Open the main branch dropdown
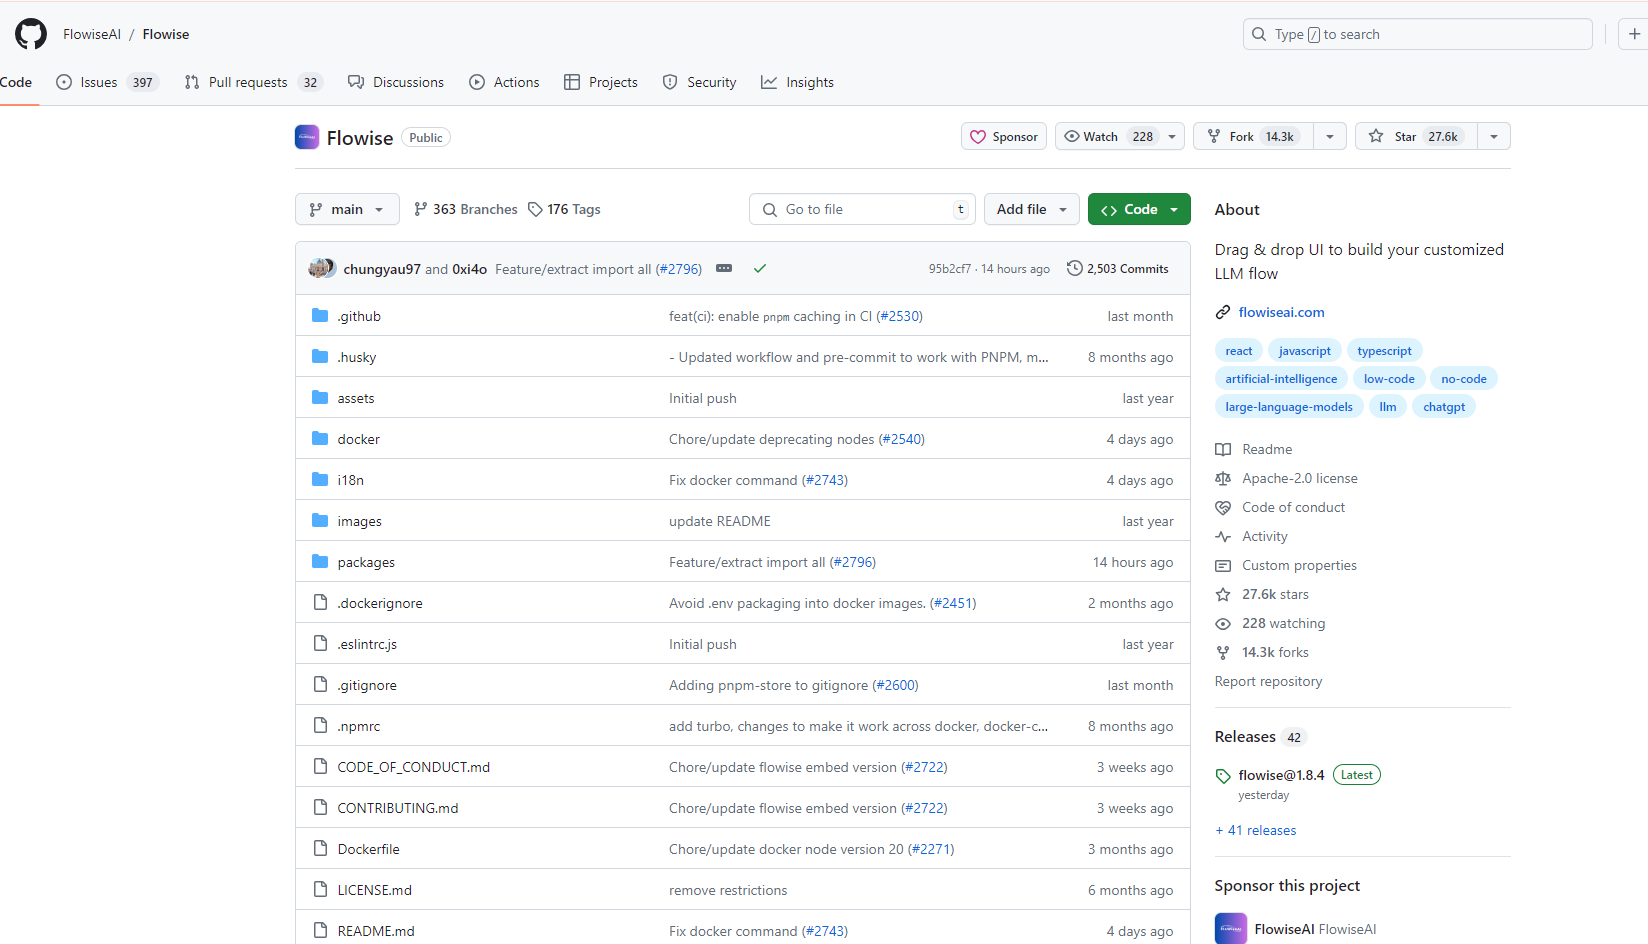 click(347, 209)
